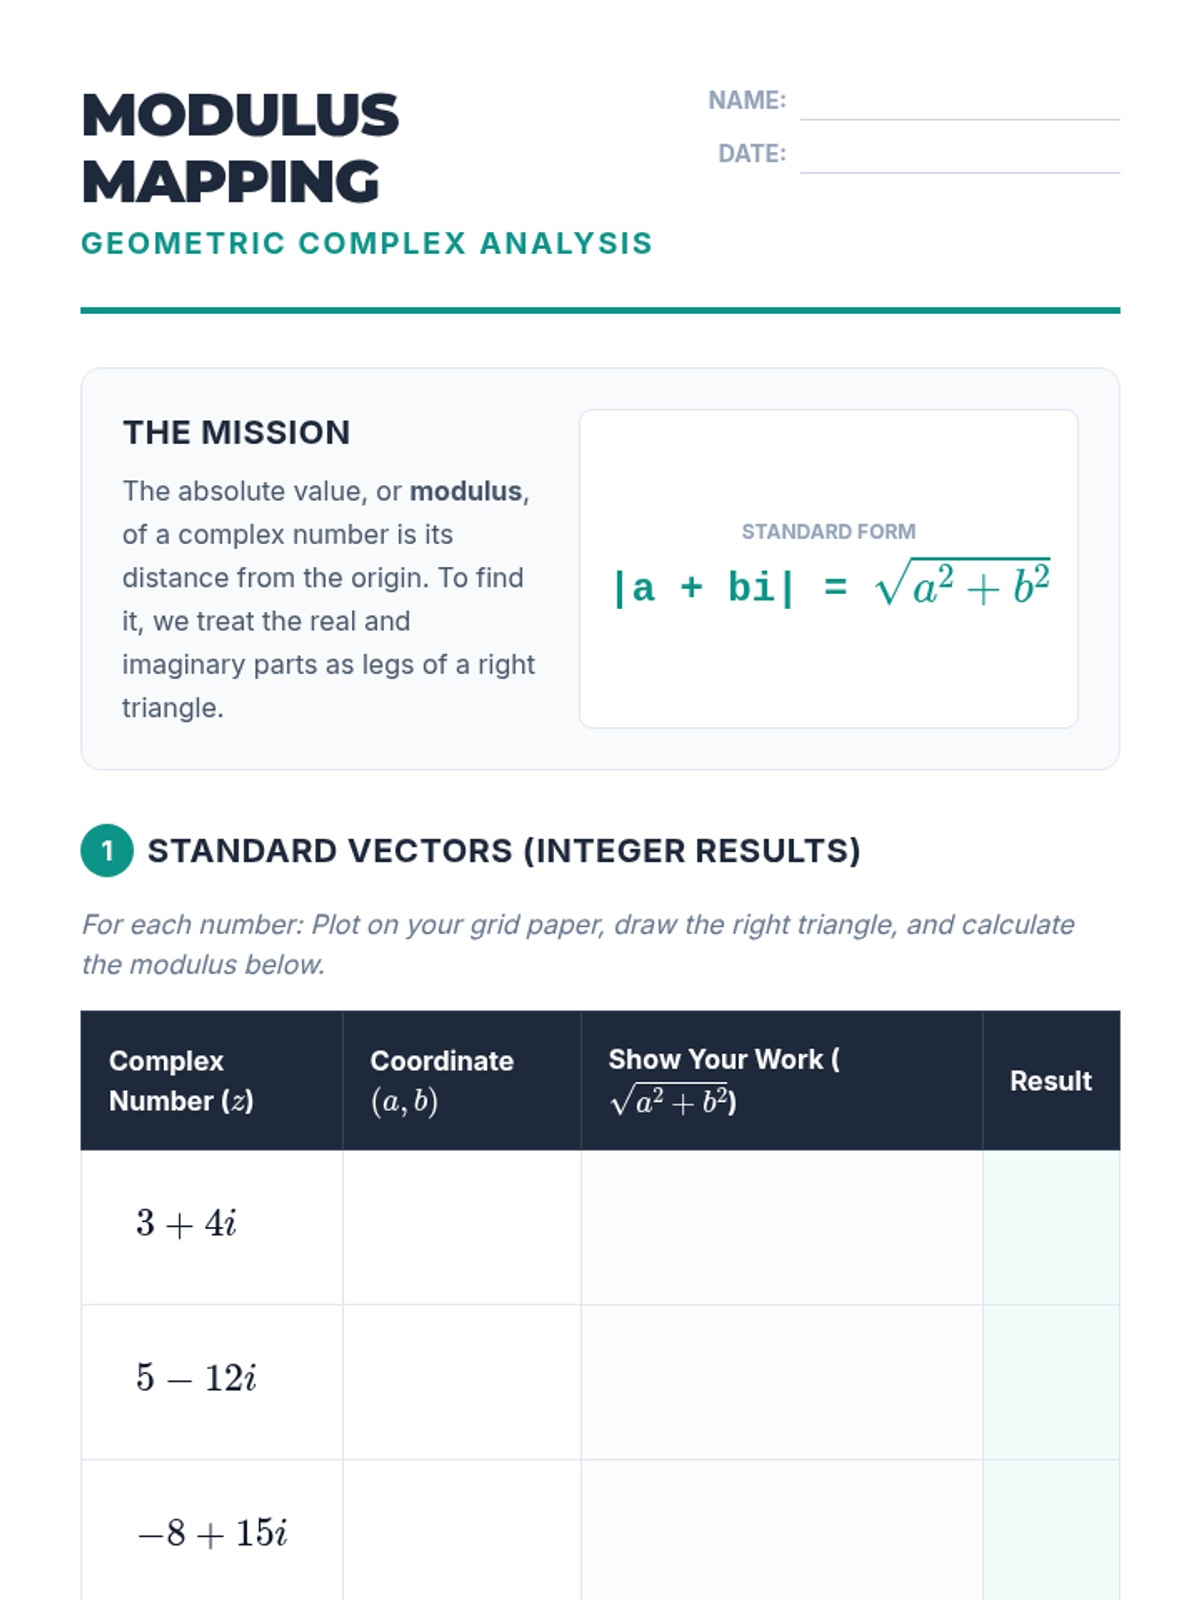Click The Mission heading

tap(236, 432)
